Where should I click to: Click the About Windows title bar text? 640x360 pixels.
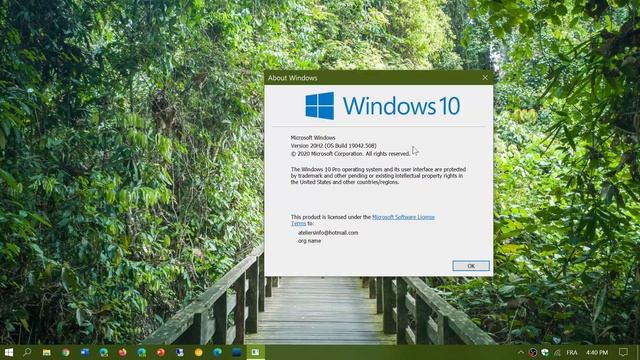point(293,78)
